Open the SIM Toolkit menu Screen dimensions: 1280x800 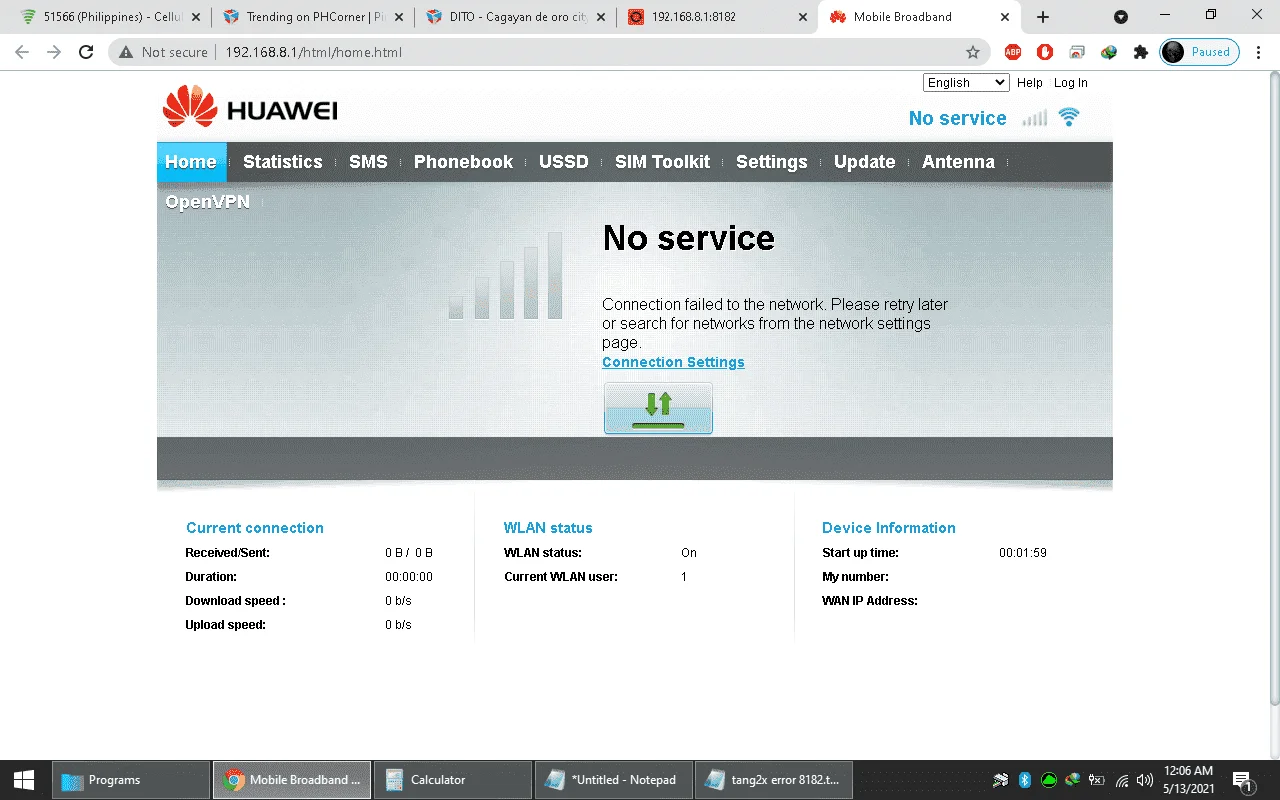click(662, 162)
